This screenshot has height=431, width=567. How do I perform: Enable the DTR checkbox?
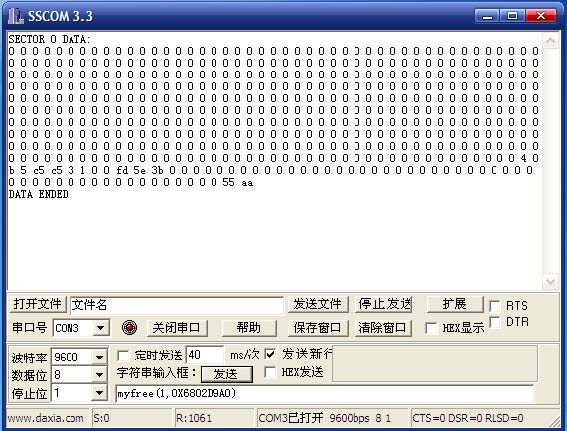click(494, 321)
